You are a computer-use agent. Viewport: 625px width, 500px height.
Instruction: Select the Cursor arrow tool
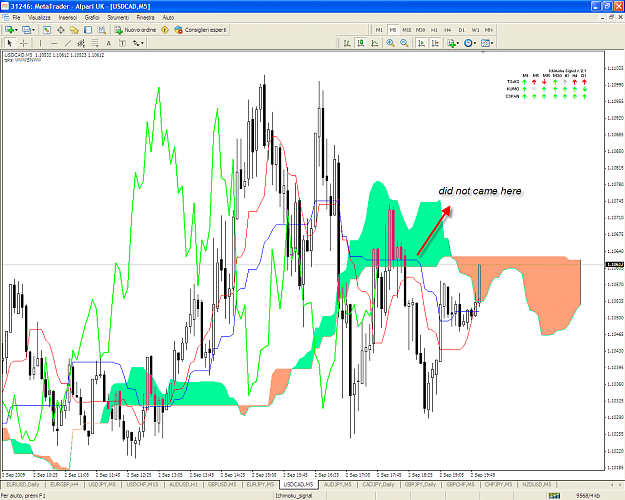coord(10,43)
